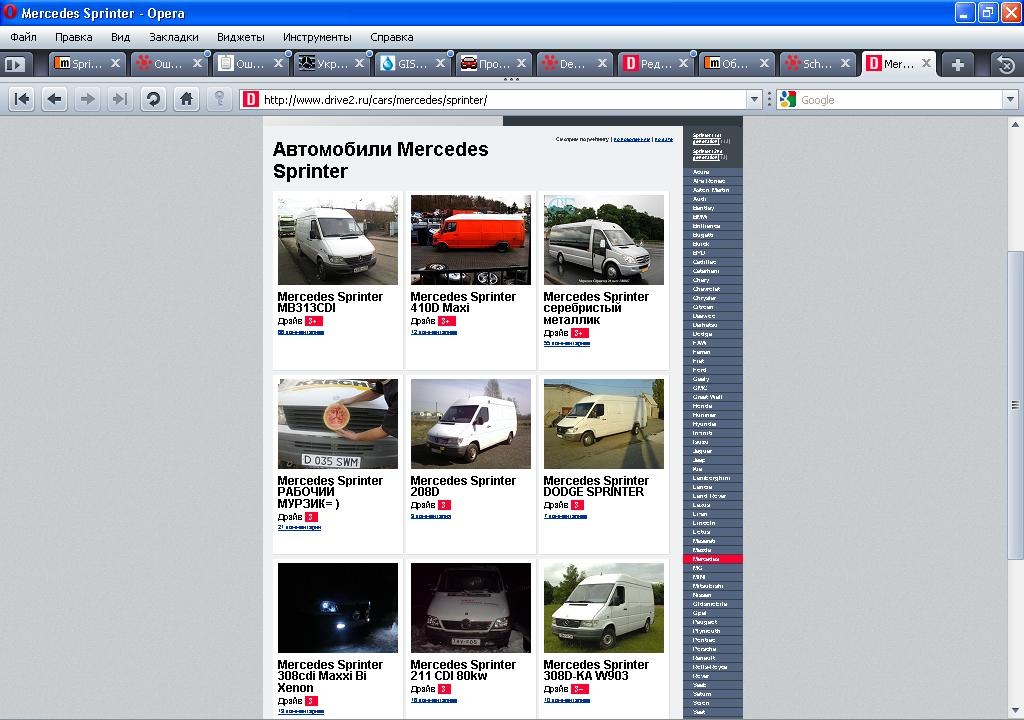
Task: Open the Файл menu
Action: point(24,37)
